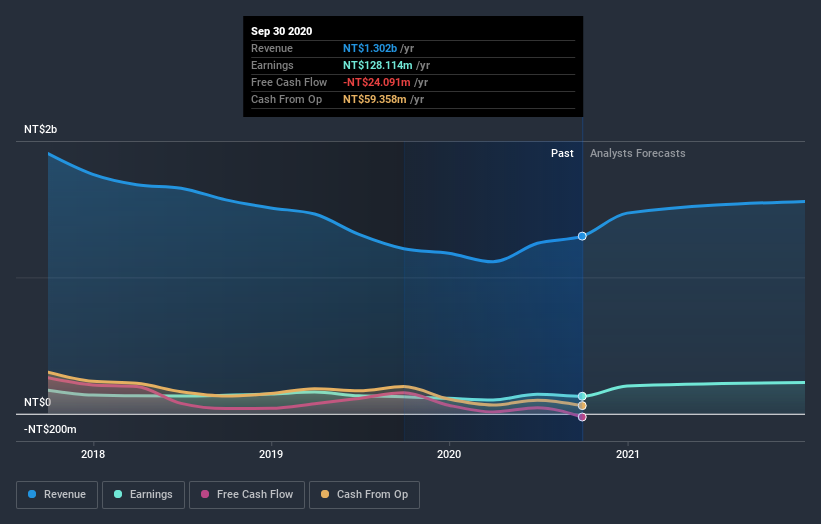Image resolution: width=821 pixels, height=524 pixels.
Task: Click the -NT$200m y-axis label
Action: [50, 429]
